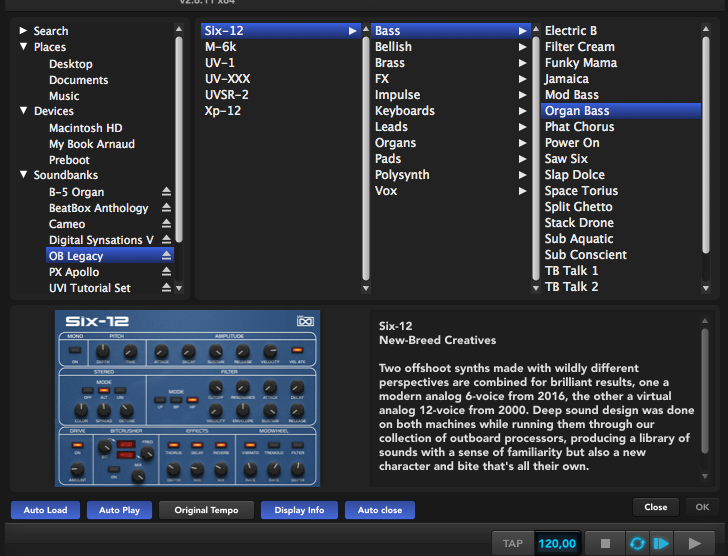Click the preset list scroll down arrow
728x556 pixels.
[x=706, y=288]
